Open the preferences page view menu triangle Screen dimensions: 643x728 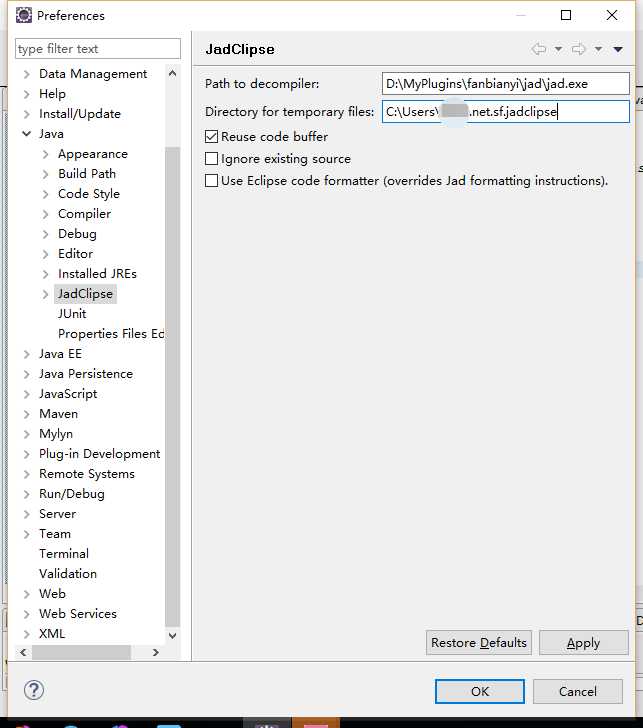coord(618,49)
